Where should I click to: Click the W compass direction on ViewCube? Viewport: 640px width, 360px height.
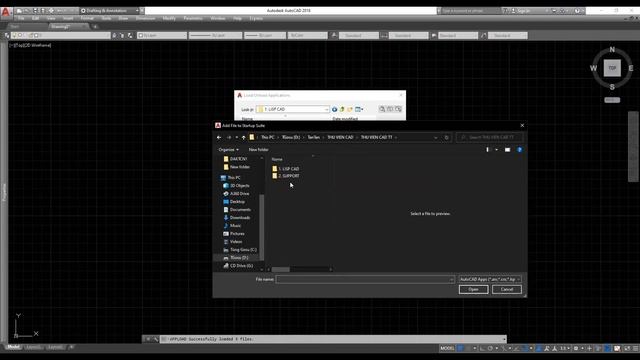(x=593, y=68)
